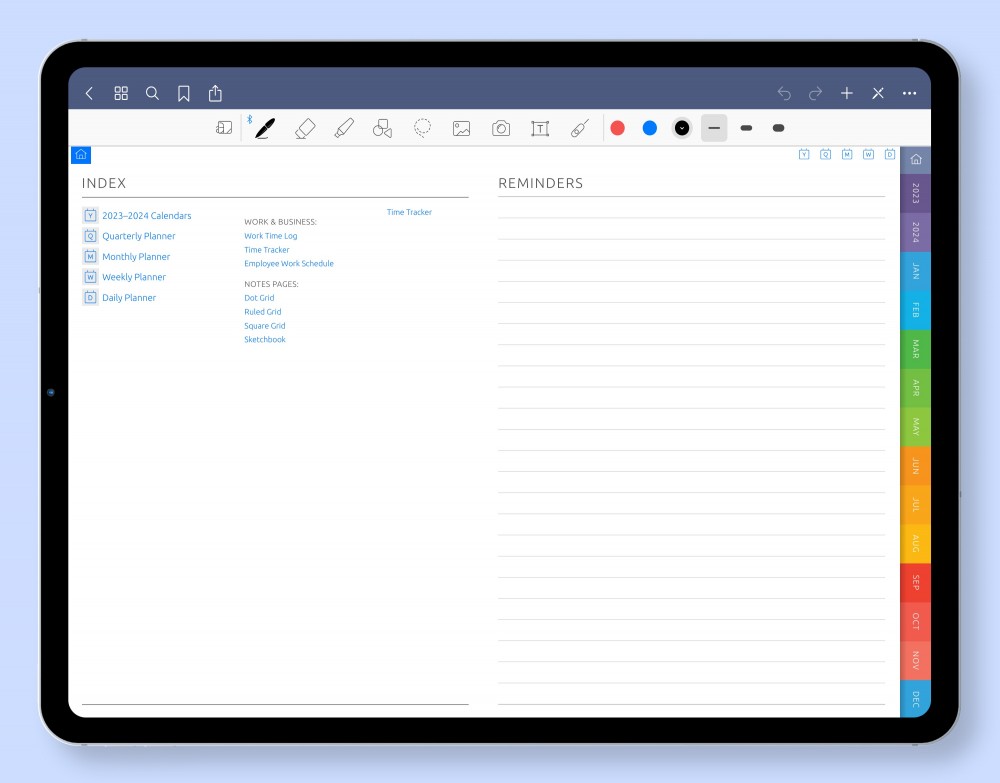
Task: Open the MAR side tab
Action: [x=916, y=349]
